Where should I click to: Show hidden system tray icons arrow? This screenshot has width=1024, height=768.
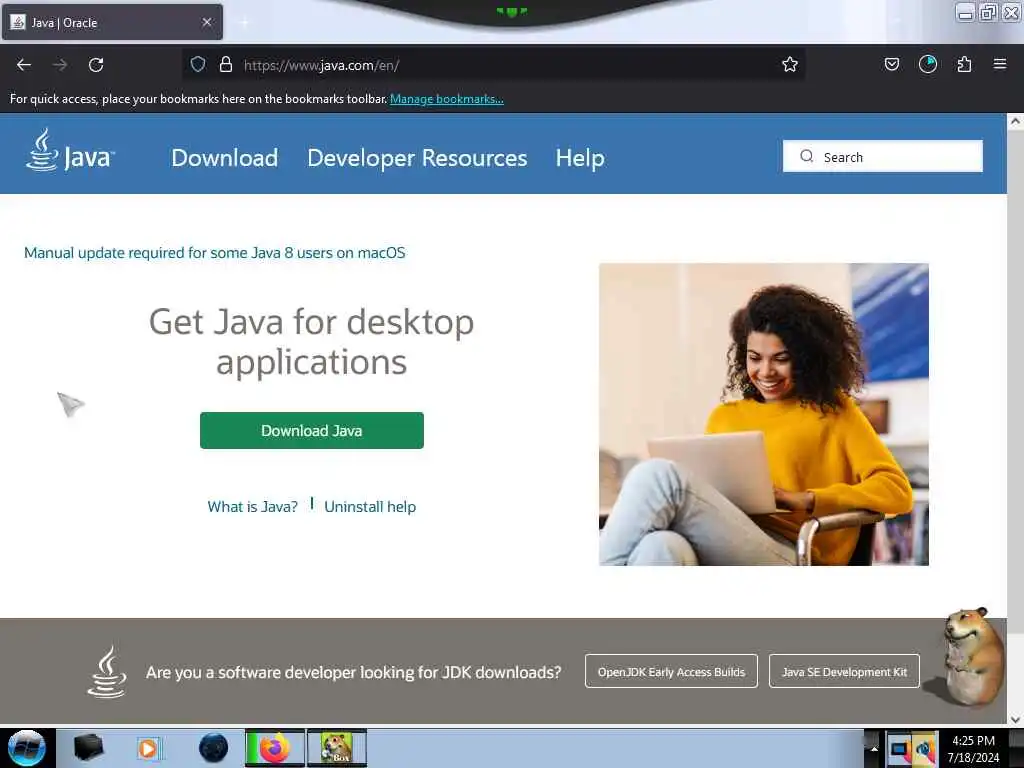point(874,748)
